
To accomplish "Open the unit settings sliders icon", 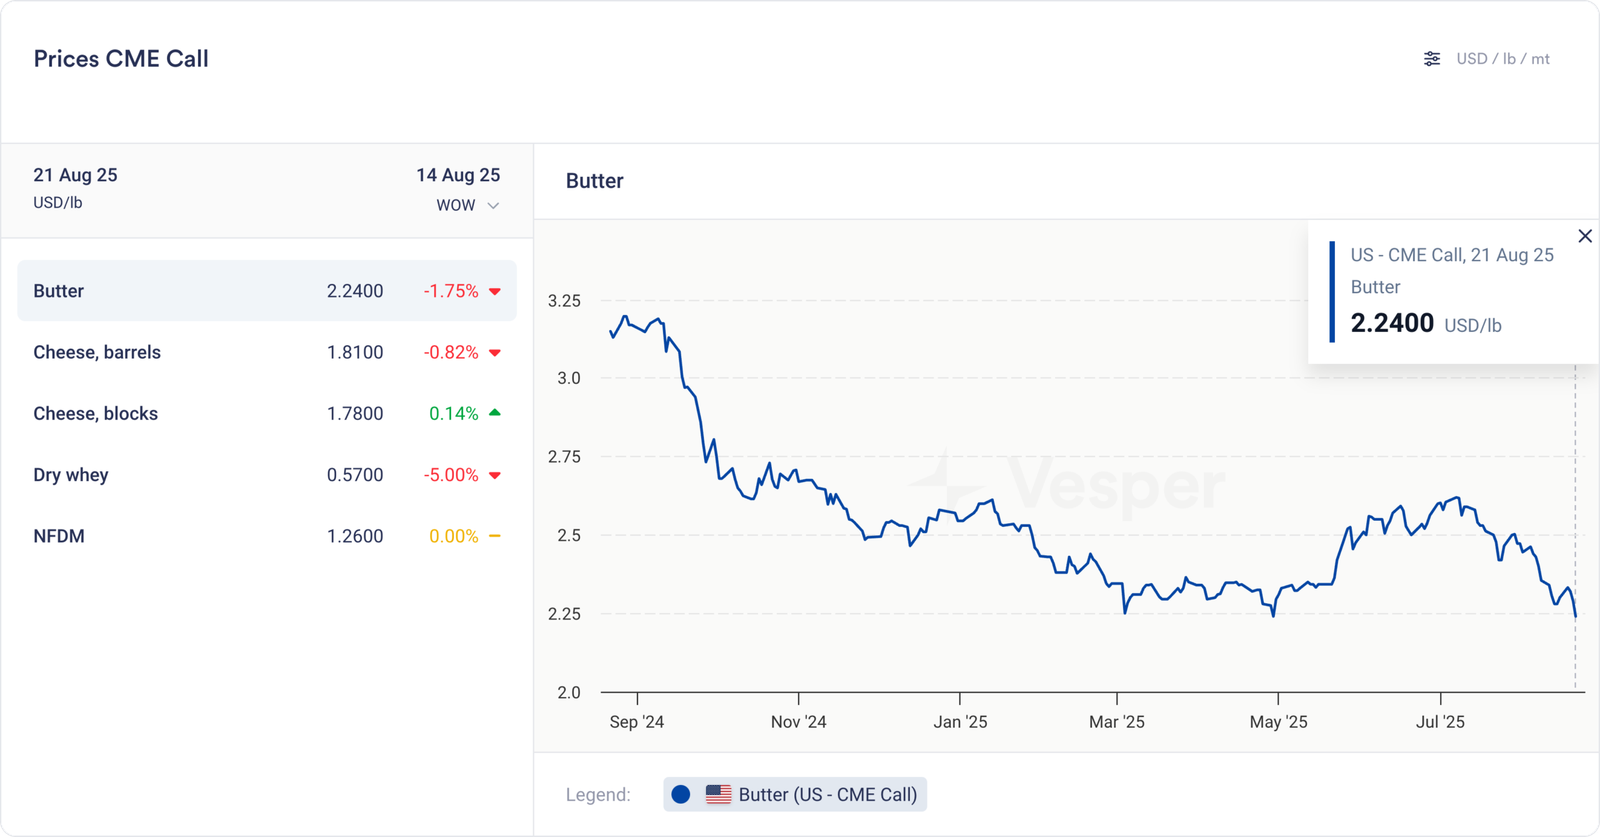I will click(x=1432, y=59).
